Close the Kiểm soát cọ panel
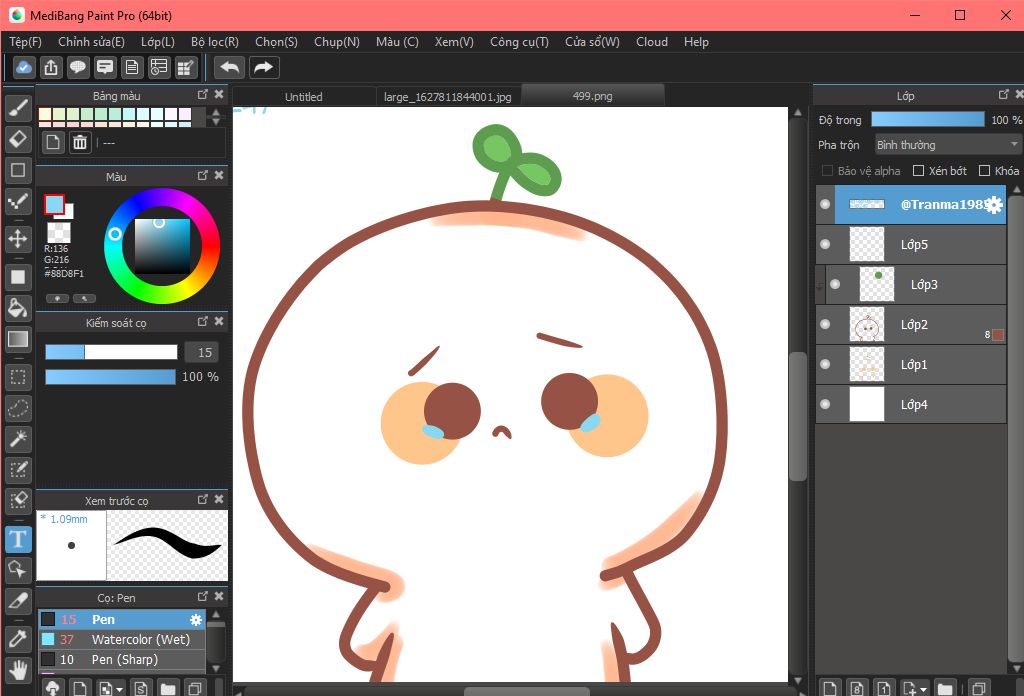The height and width of the screenshot is (696, 1024). pyautogui.click(x=219, y=321)
